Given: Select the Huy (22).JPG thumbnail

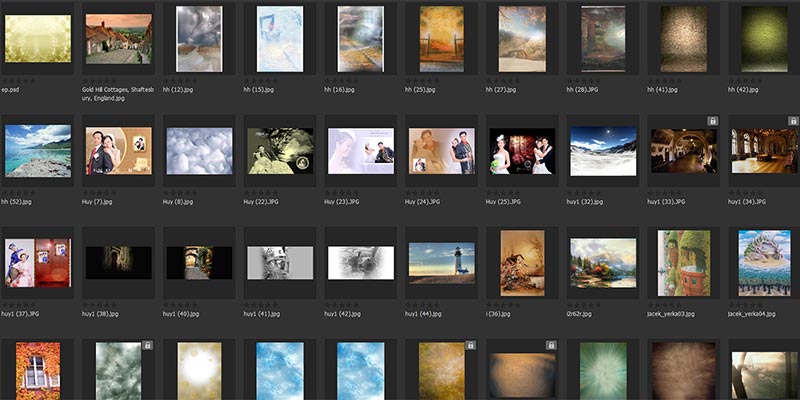Looking at the screenshot, I should (280, 151).
